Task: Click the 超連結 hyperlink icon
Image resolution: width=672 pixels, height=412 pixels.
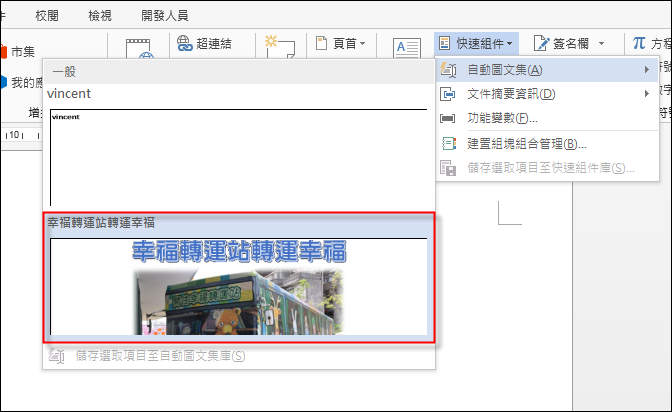Action: pos(185,43)
